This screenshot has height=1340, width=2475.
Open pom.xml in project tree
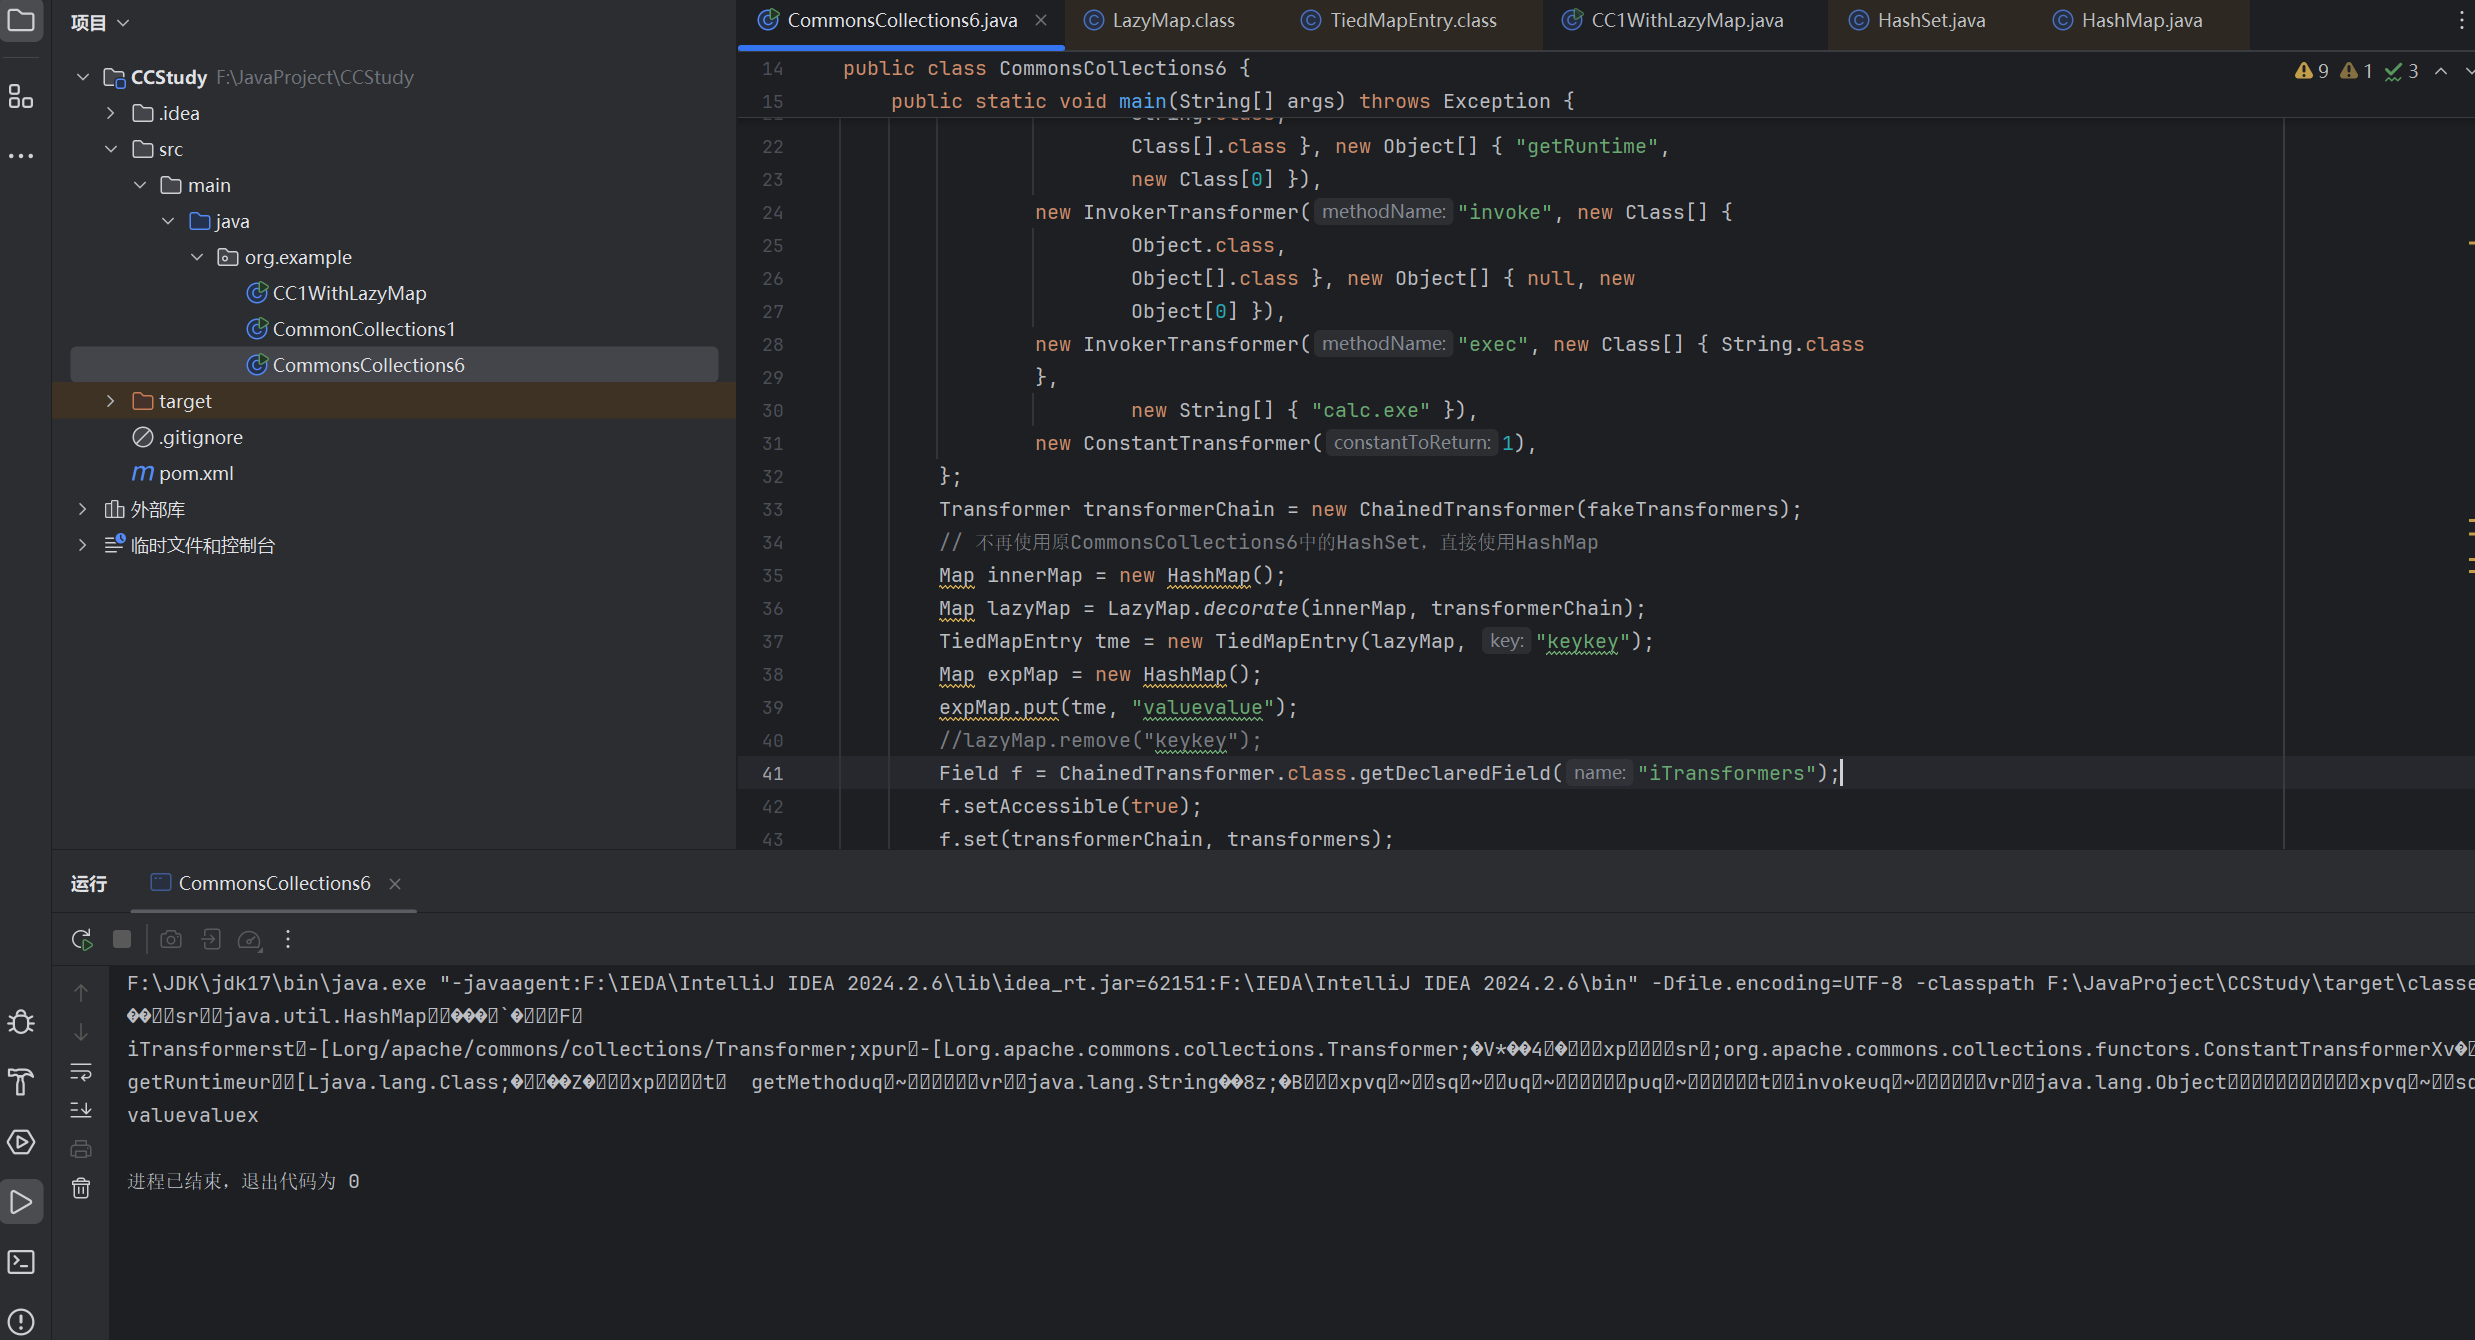point(196,473)
